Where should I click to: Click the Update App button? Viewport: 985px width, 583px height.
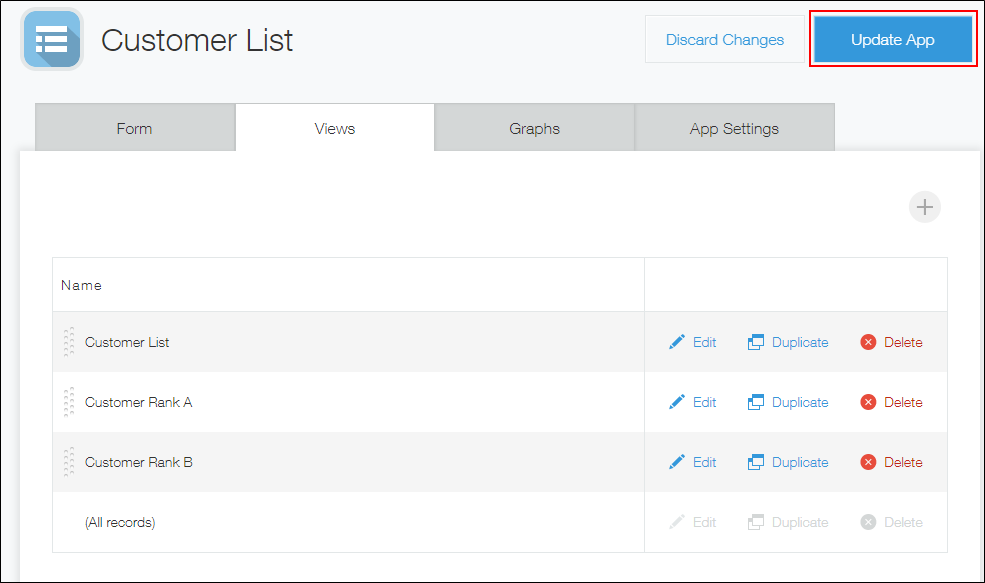tap(891, 39)
